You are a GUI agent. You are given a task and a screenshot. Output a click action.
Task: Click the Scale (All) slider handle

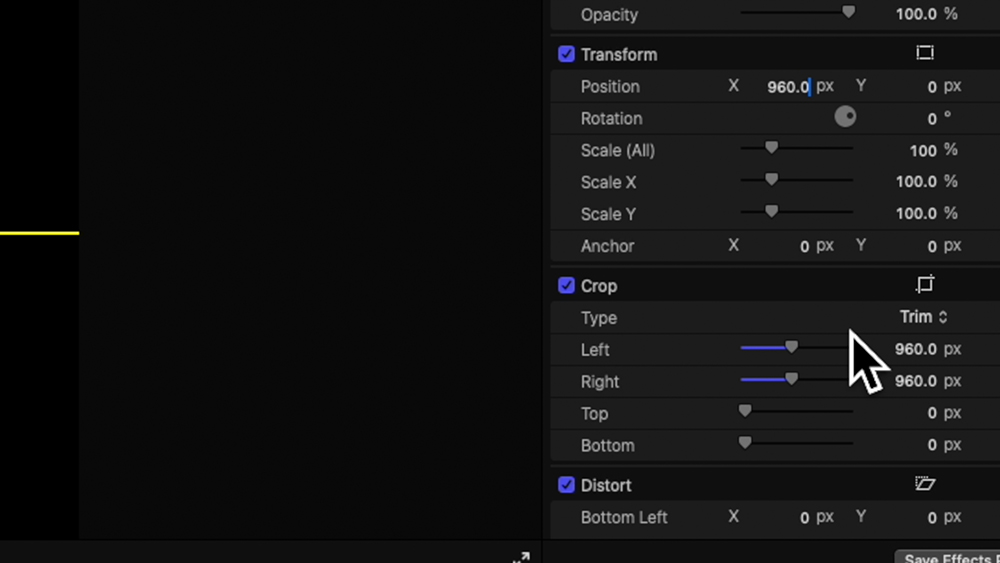click(x=771, y=149)
